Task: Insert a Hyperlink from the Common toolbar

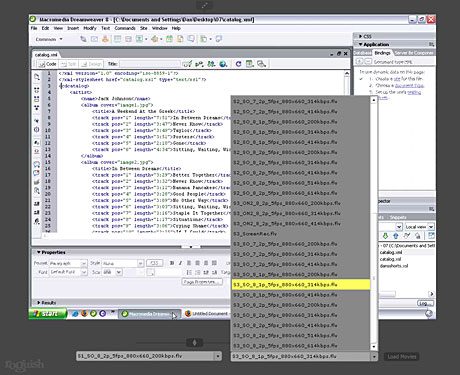Action: 83,39
